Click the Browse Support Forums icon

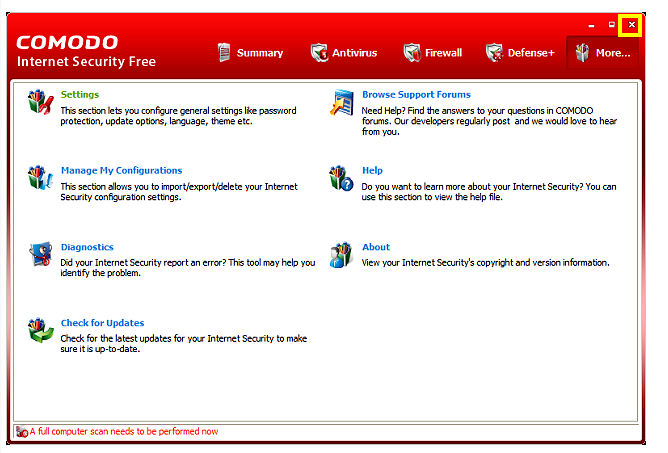point(342,102)
